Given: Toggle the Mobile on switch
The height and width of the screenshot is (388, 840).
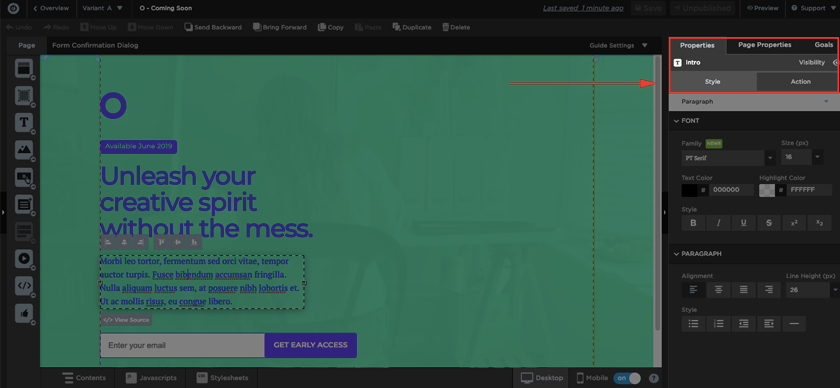Looking at the screenshot, I should [627, 378].
